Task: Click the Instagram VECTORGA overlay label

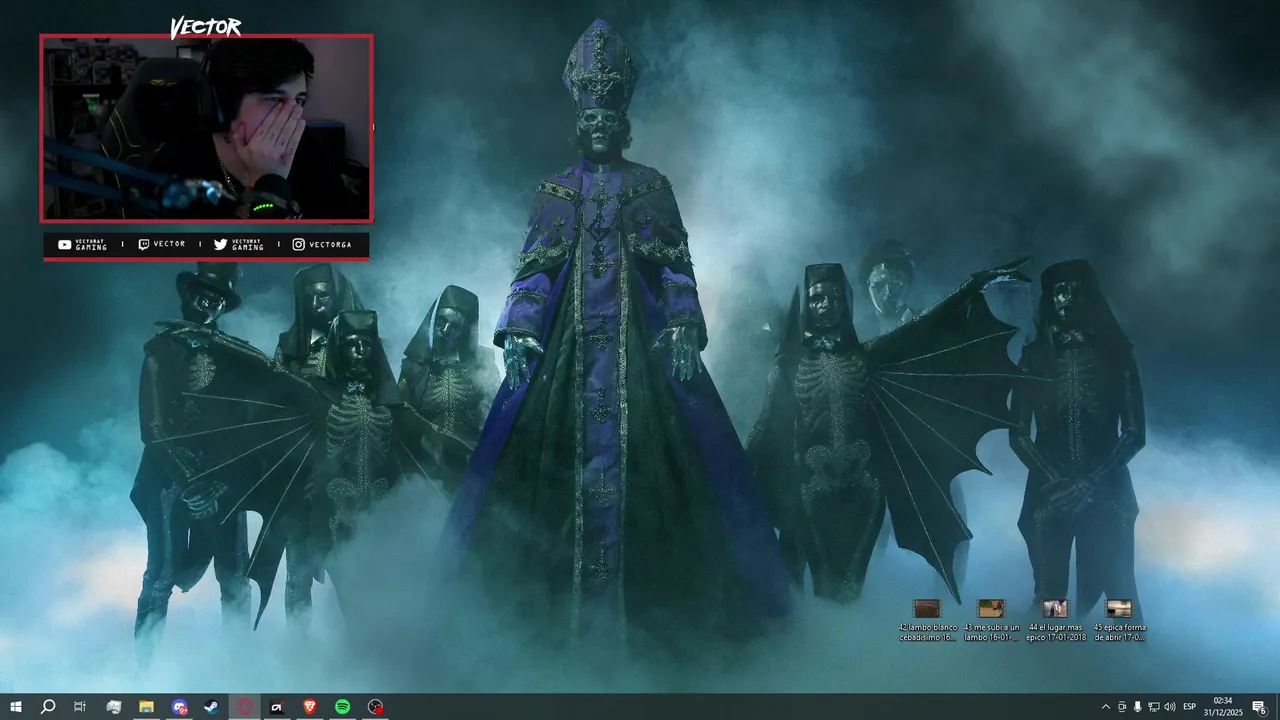Action: pyautogui.click(x=322, y=244)
